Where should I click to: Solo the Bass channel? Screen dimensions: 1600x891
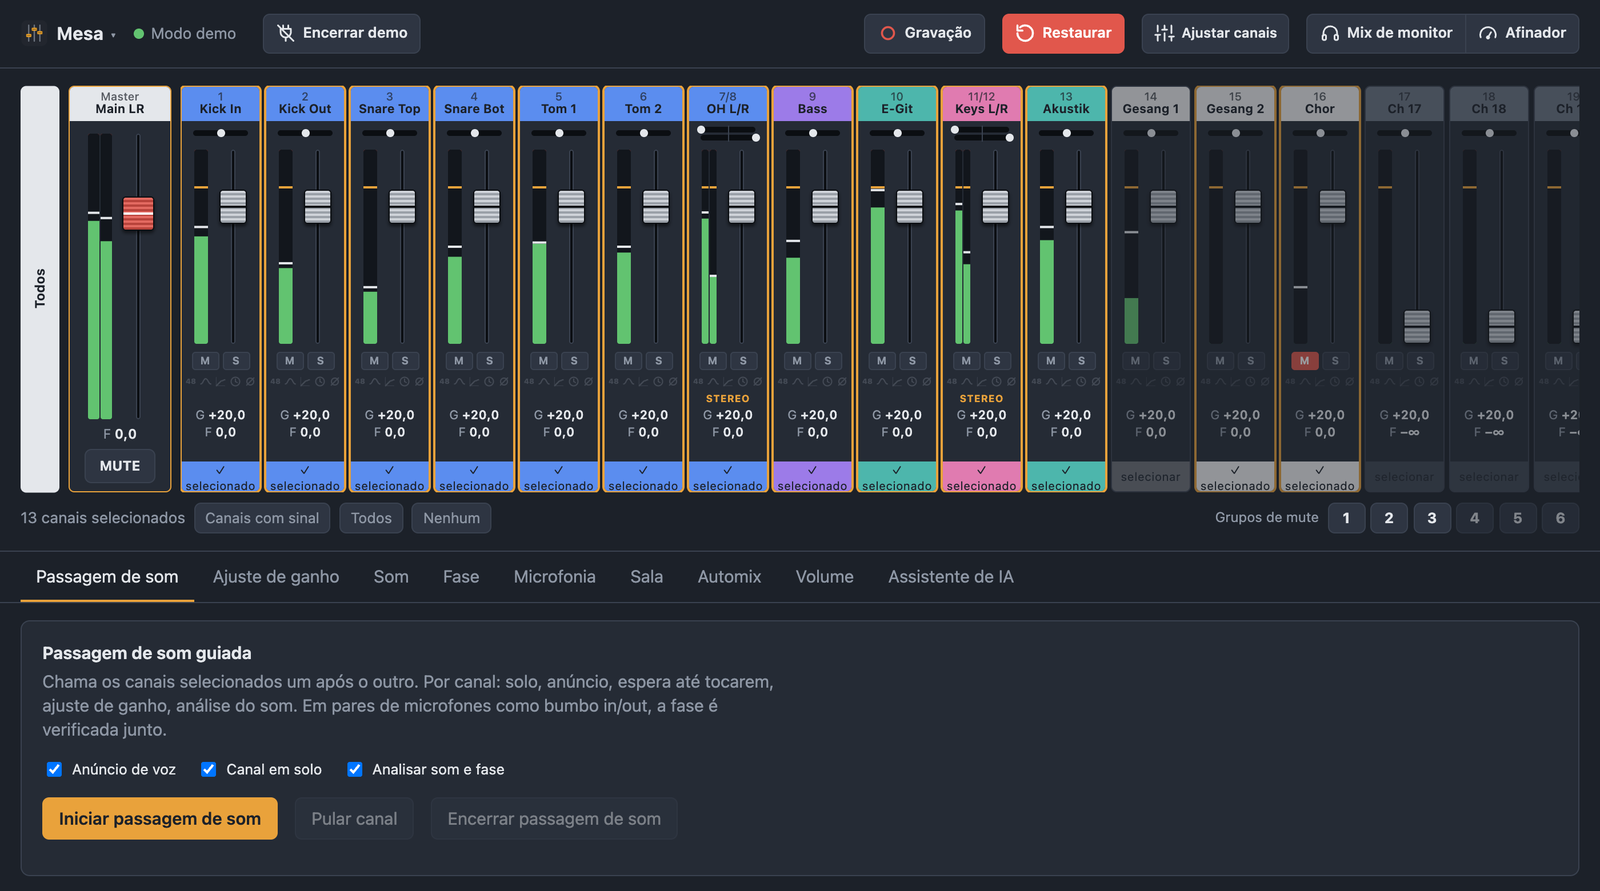click(828, 361)
